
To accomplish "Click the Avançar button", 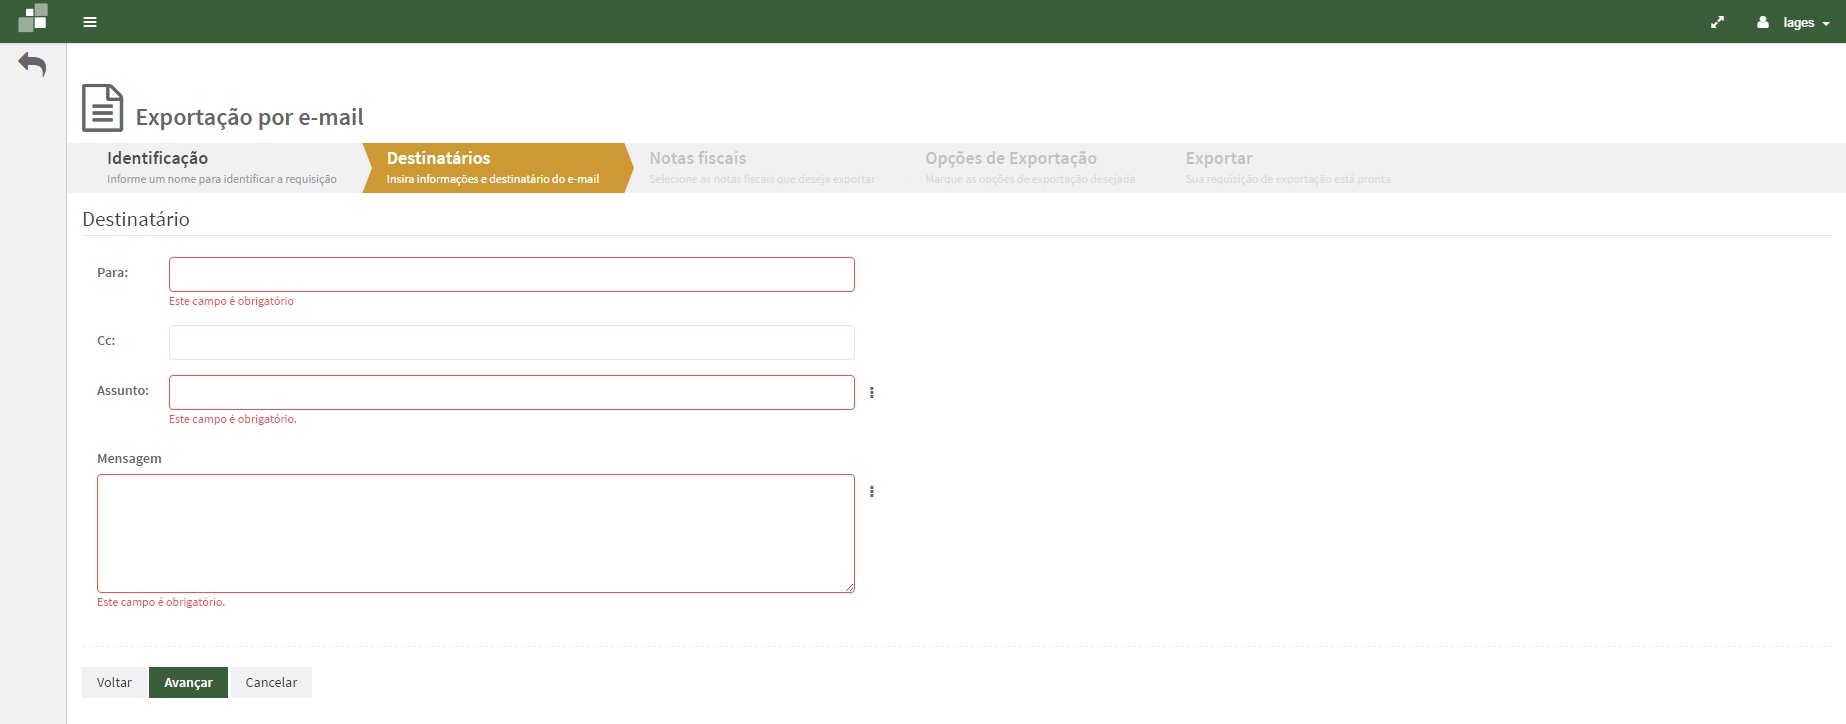I will [x=188, y=683].
